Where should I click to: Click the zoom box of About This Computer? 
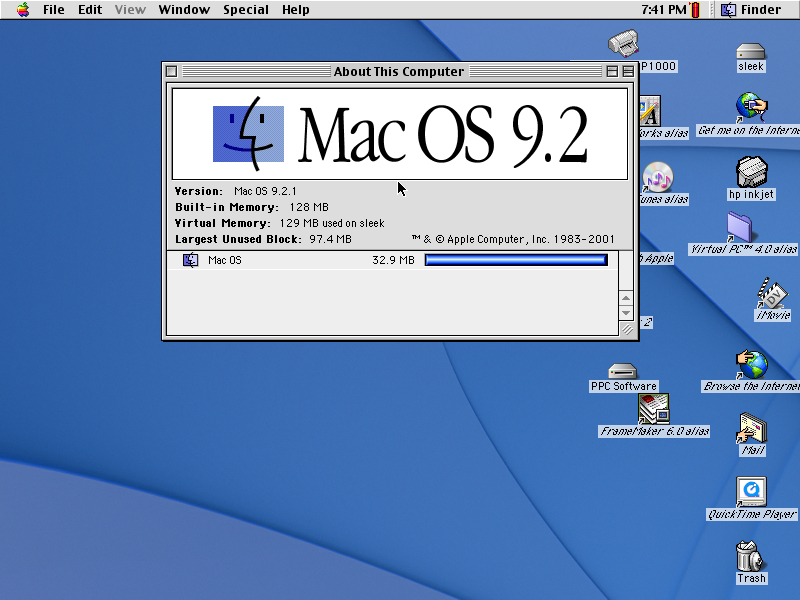coord(612,71)
